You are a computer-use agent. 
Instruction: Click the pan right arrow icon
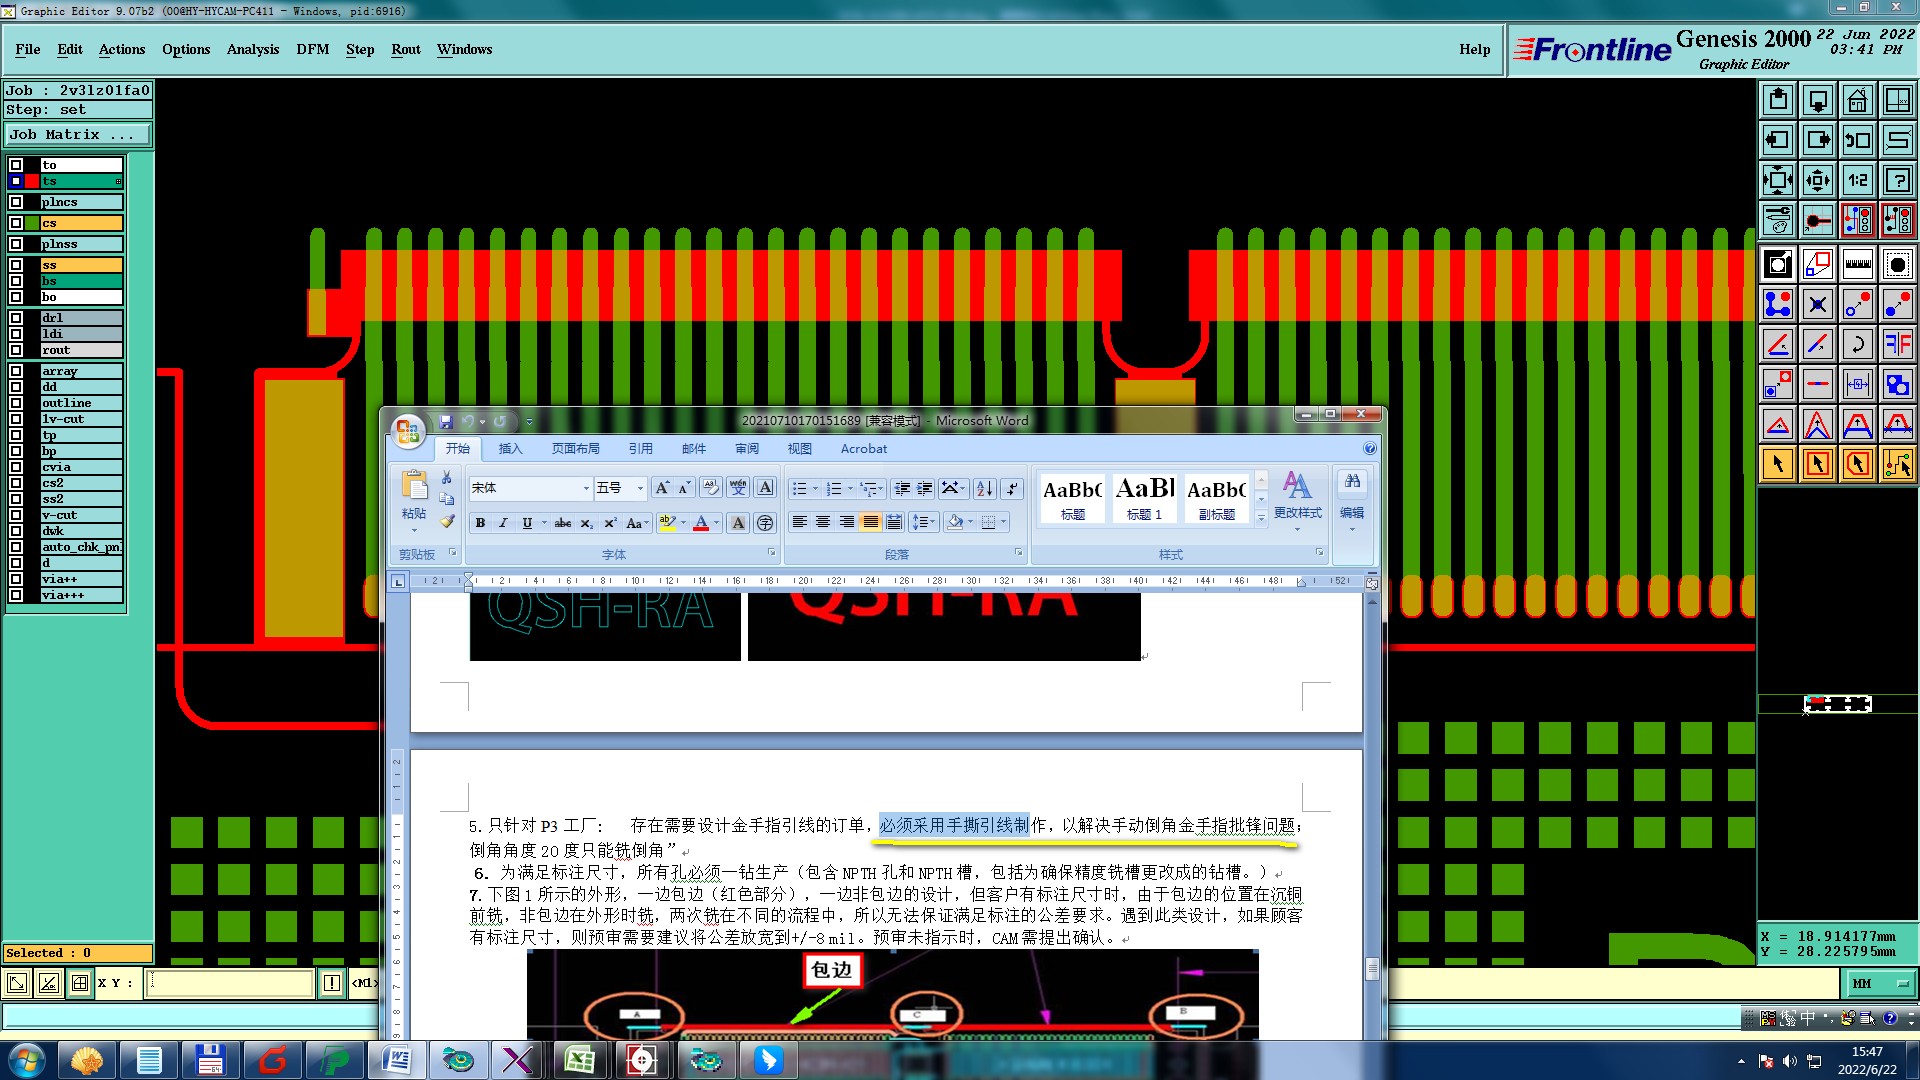pyautogui.click(x=1818, y=140)
